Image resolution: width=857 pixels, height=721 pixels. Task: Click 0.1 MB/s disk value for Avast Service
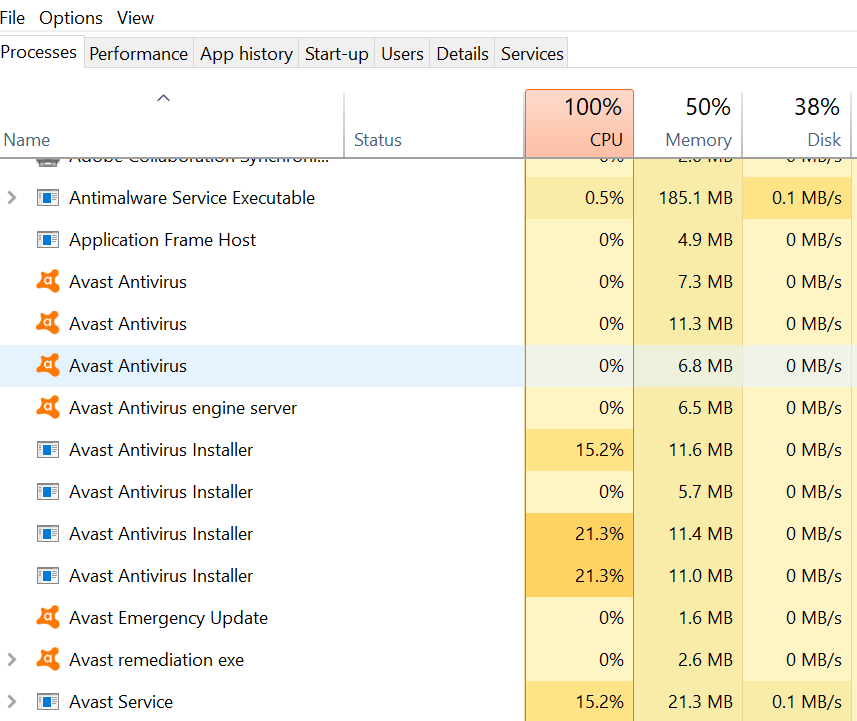807,702
